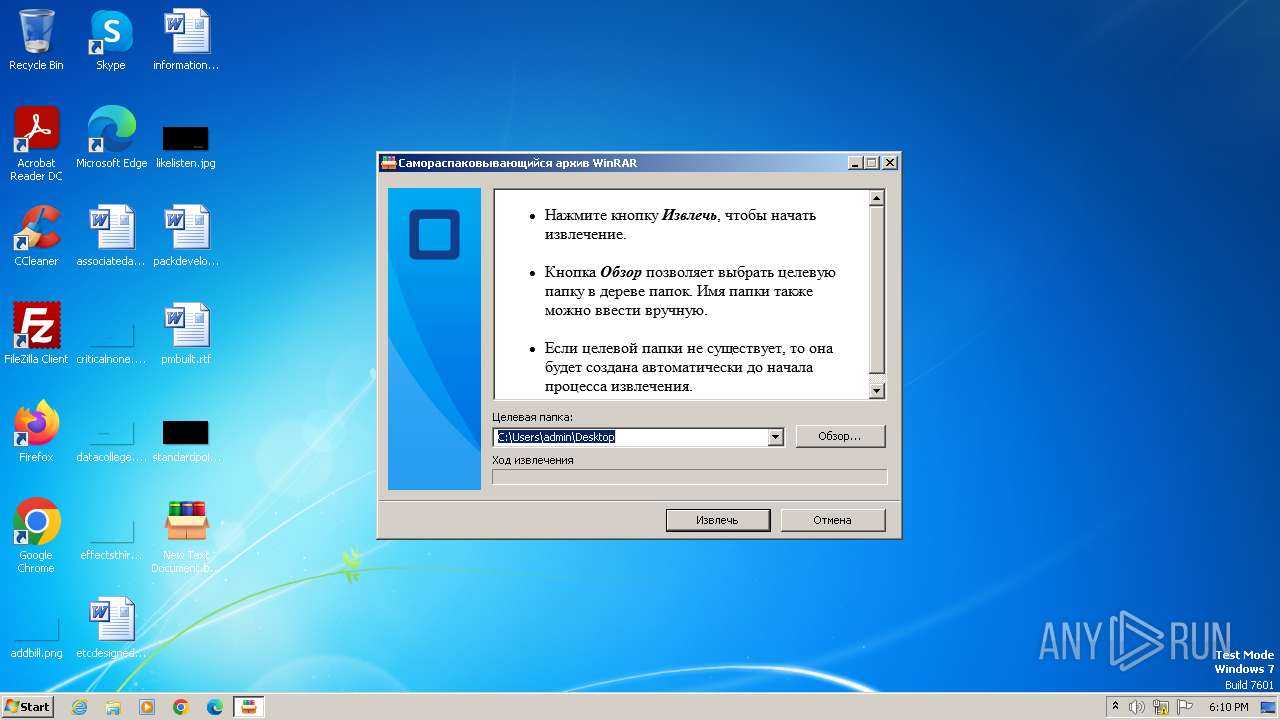1280x720 pixels.
Task: Click the Отмена cancel button
Action: [x=832, y=520]
